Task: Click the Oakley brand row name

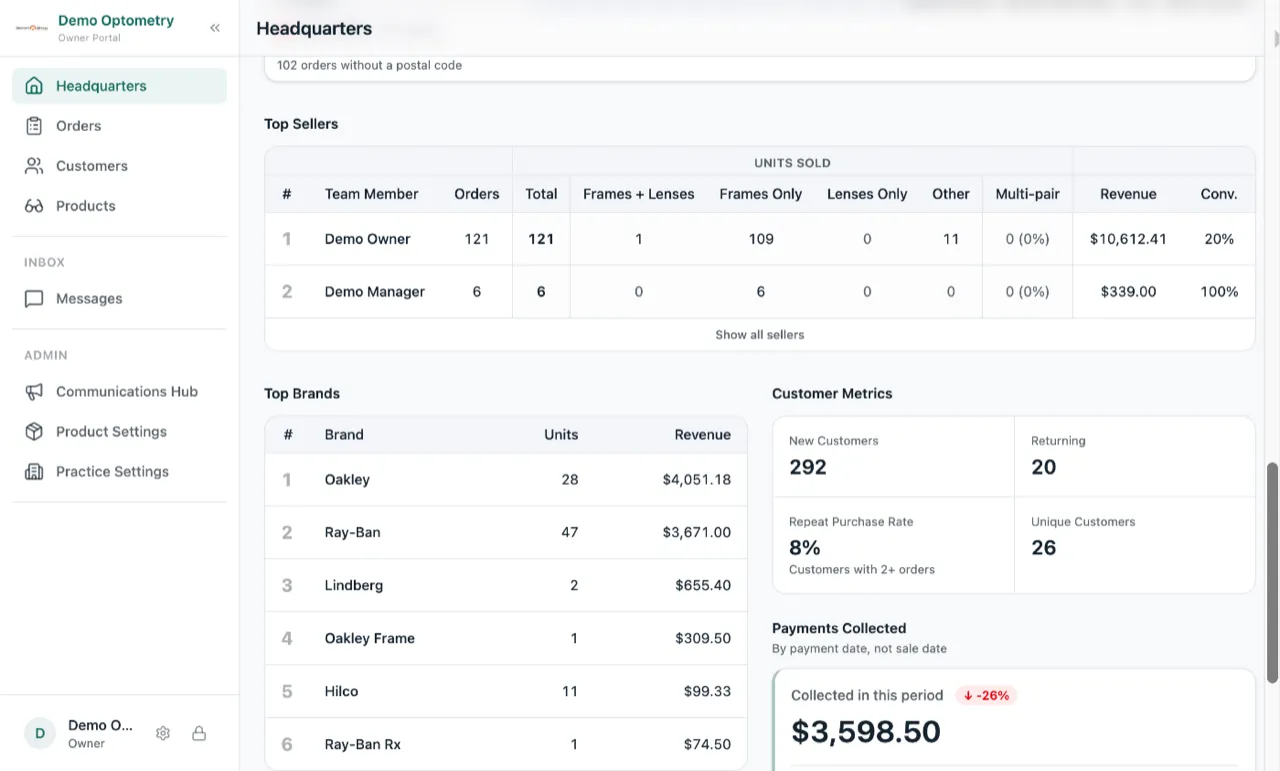Action: pyautogui.click(x=347, y=480)
